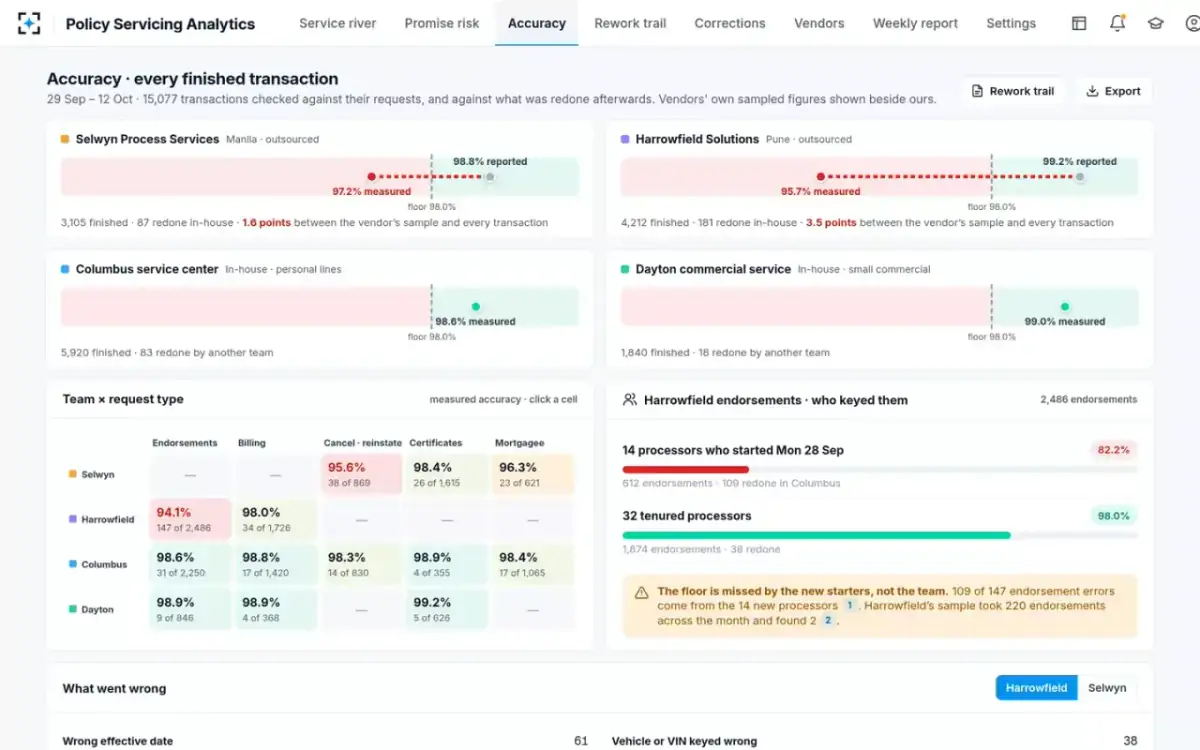Click 1.6 points text in Selwyn card
The image size is (1200, 750).
pos(266,223)
